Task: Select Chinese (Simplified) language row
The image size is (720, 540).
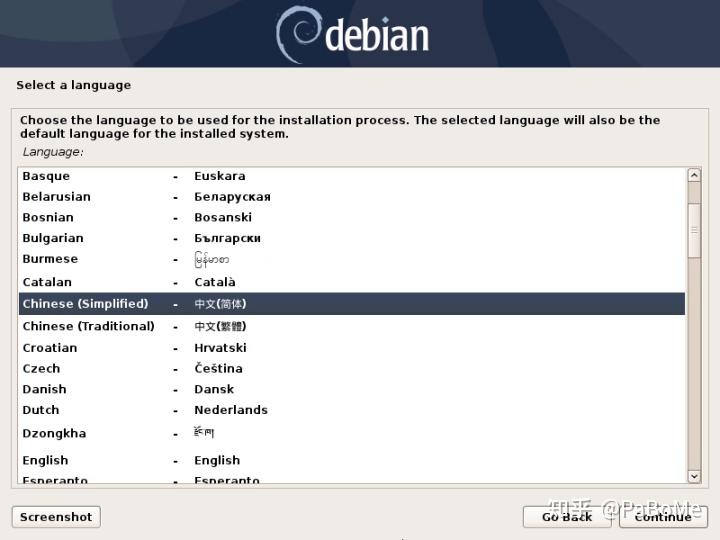Action: click(x=352, y=304)
